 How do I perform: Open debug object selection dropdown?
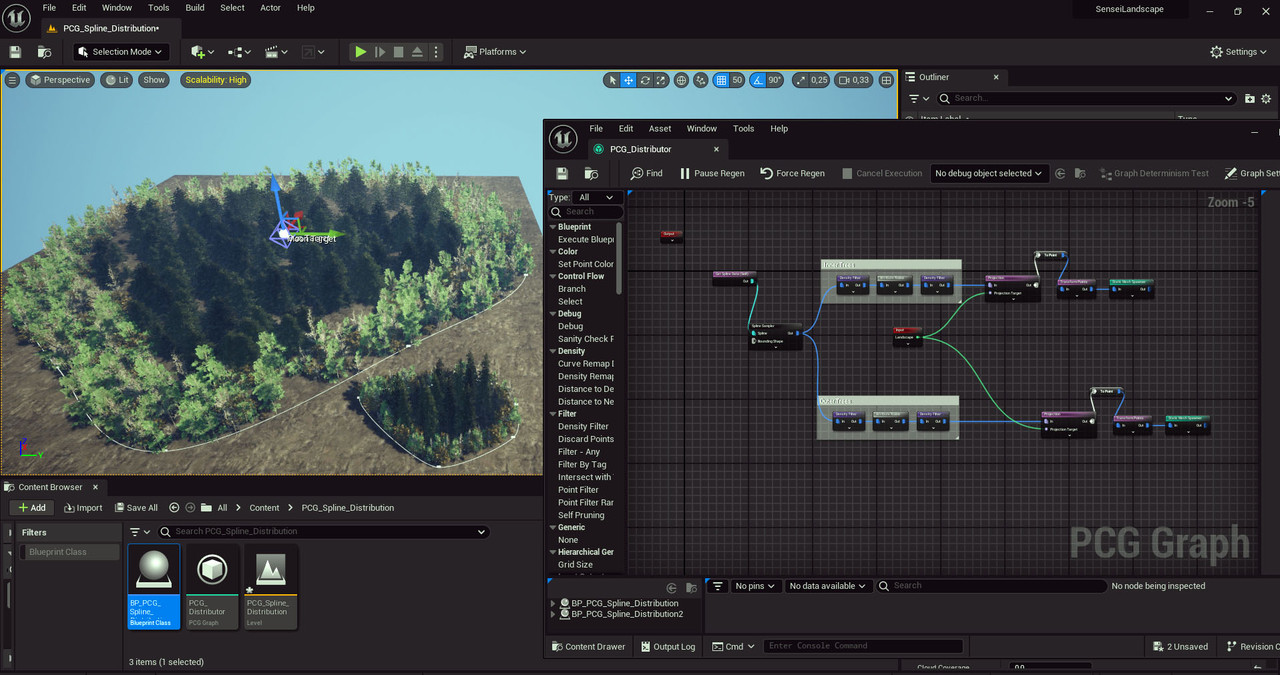click(x=989, y=173)
